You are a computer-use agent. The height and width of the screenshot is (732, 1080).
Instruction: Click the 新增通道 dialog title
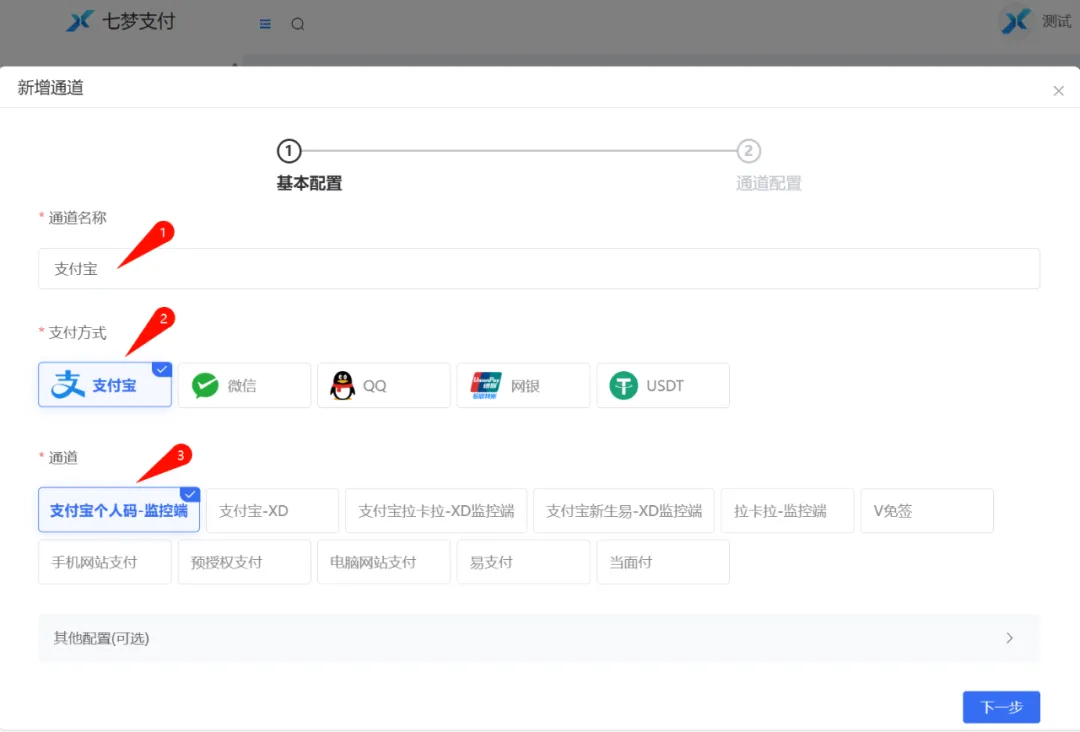coord(50,87)
